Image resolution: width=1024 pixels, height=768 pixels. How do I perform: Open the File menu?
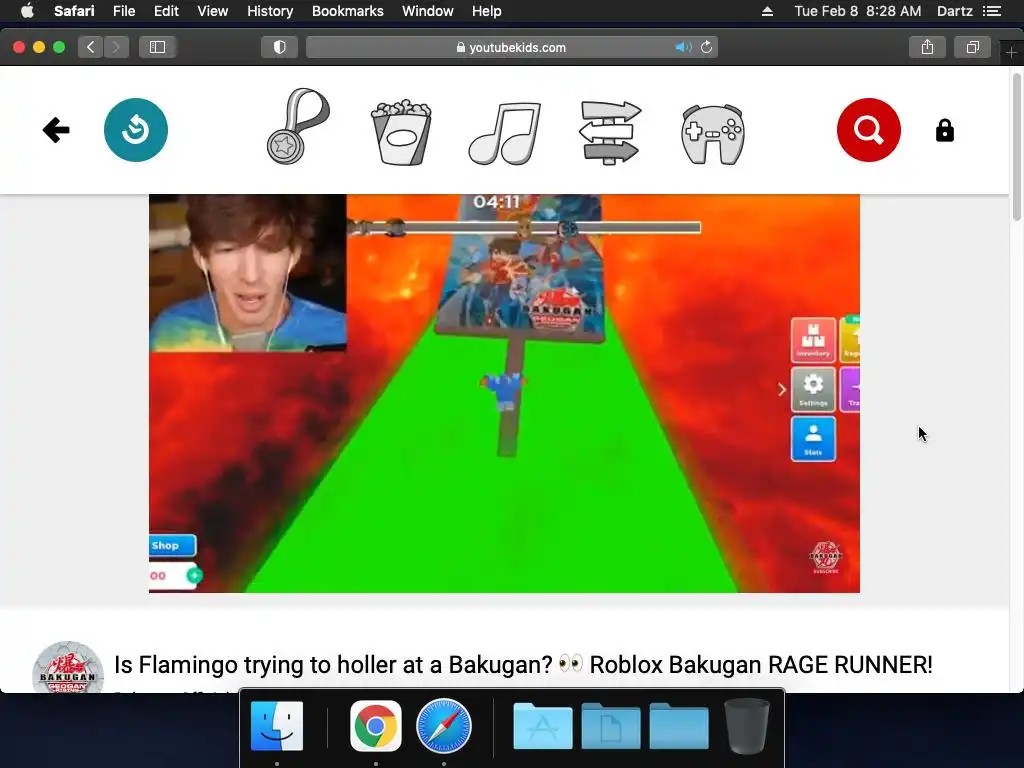click(x=124, y=11)
